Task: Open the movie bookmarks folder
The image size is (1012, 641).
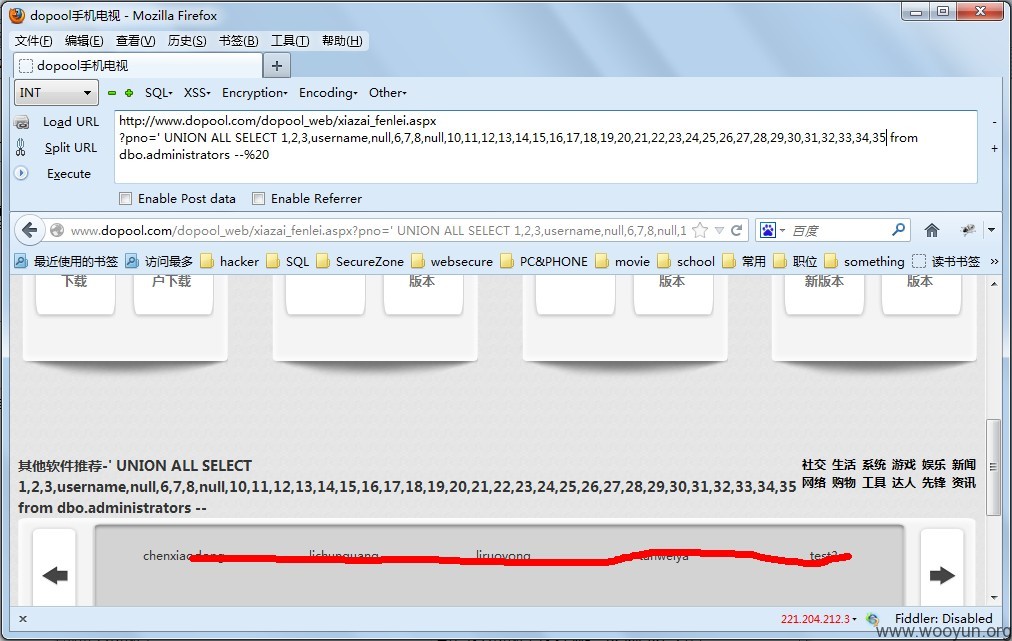Action: pos(623,261)
